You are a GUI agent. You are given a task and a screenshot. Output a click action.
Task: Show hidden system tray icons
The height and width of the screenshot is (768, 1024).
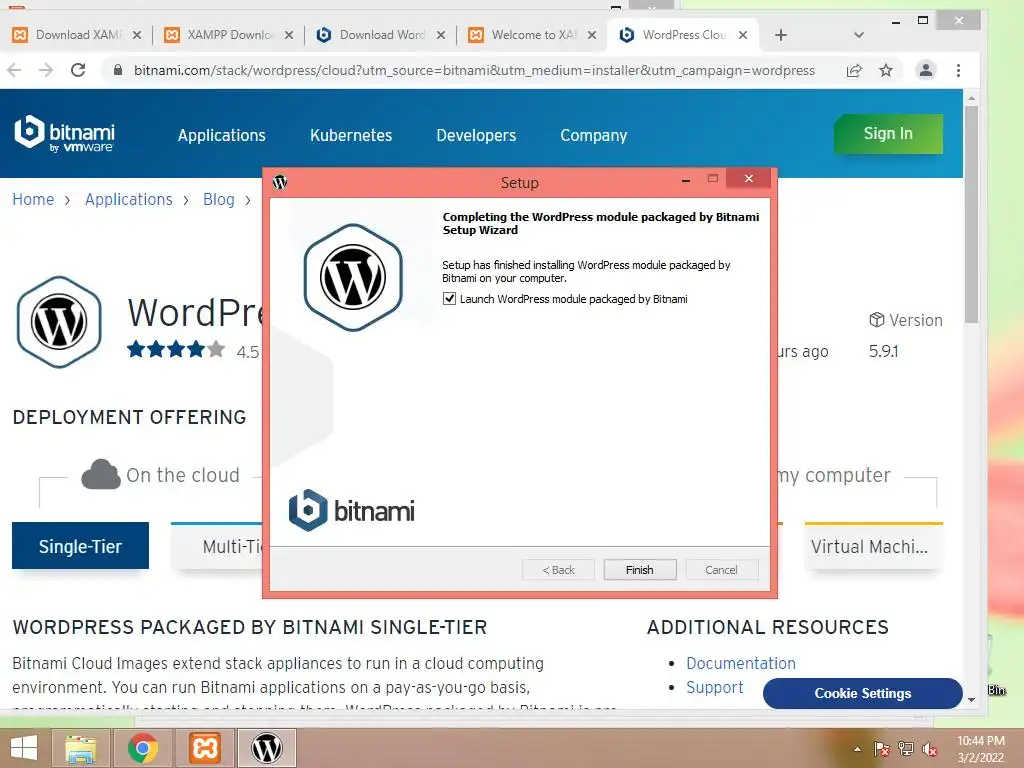[857, 749]
